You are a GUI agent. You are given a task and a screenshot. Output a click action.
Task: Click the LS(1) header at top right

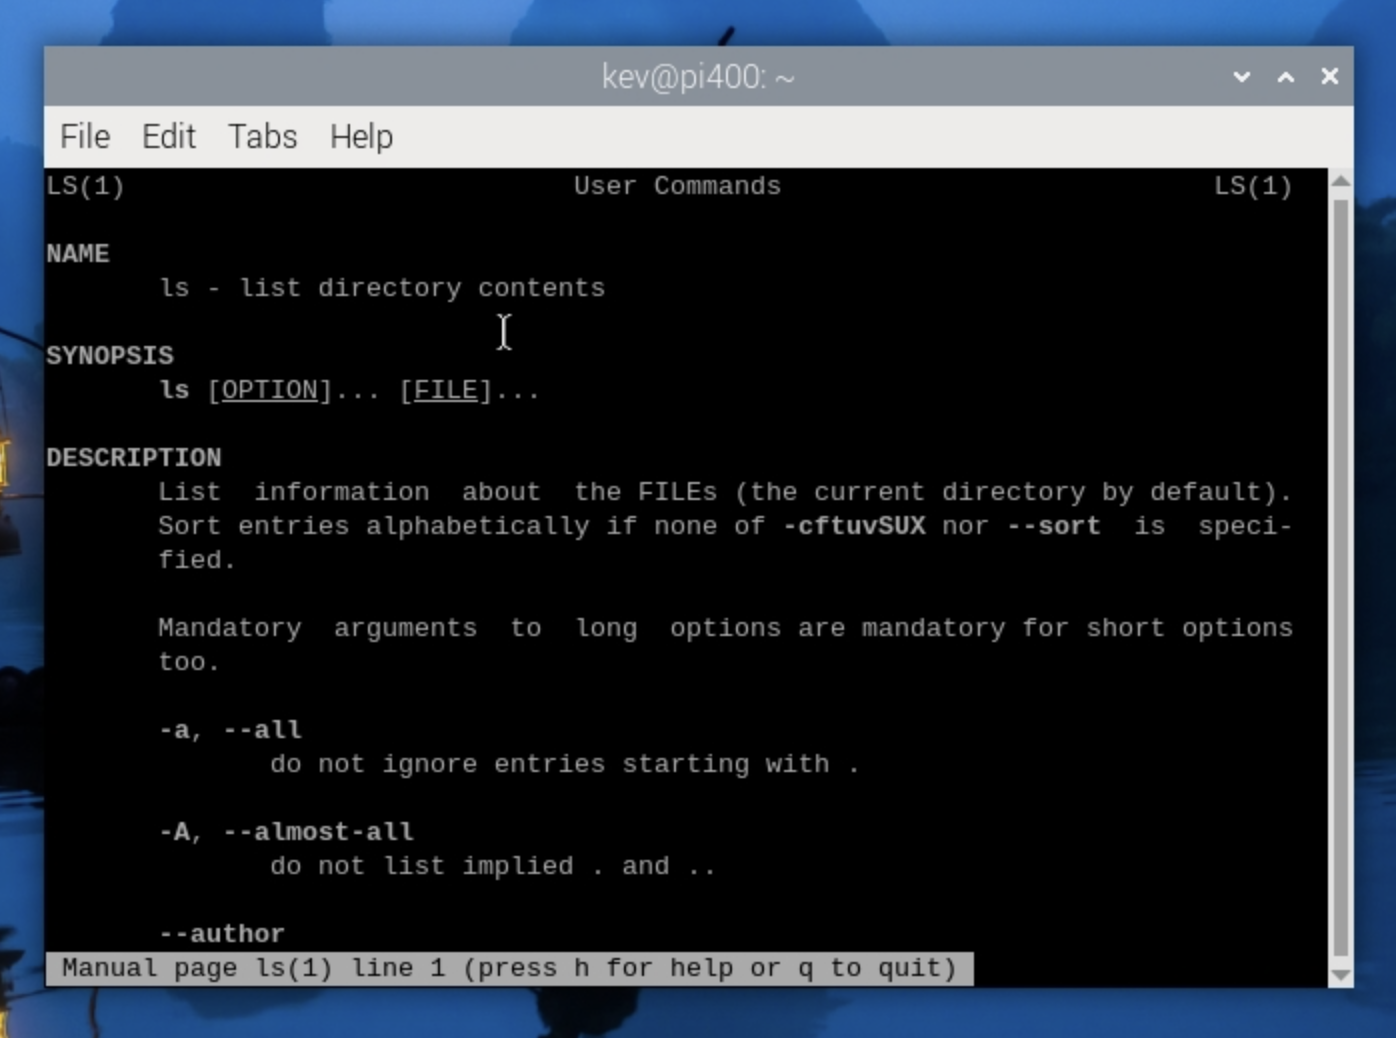(1253, 185)
